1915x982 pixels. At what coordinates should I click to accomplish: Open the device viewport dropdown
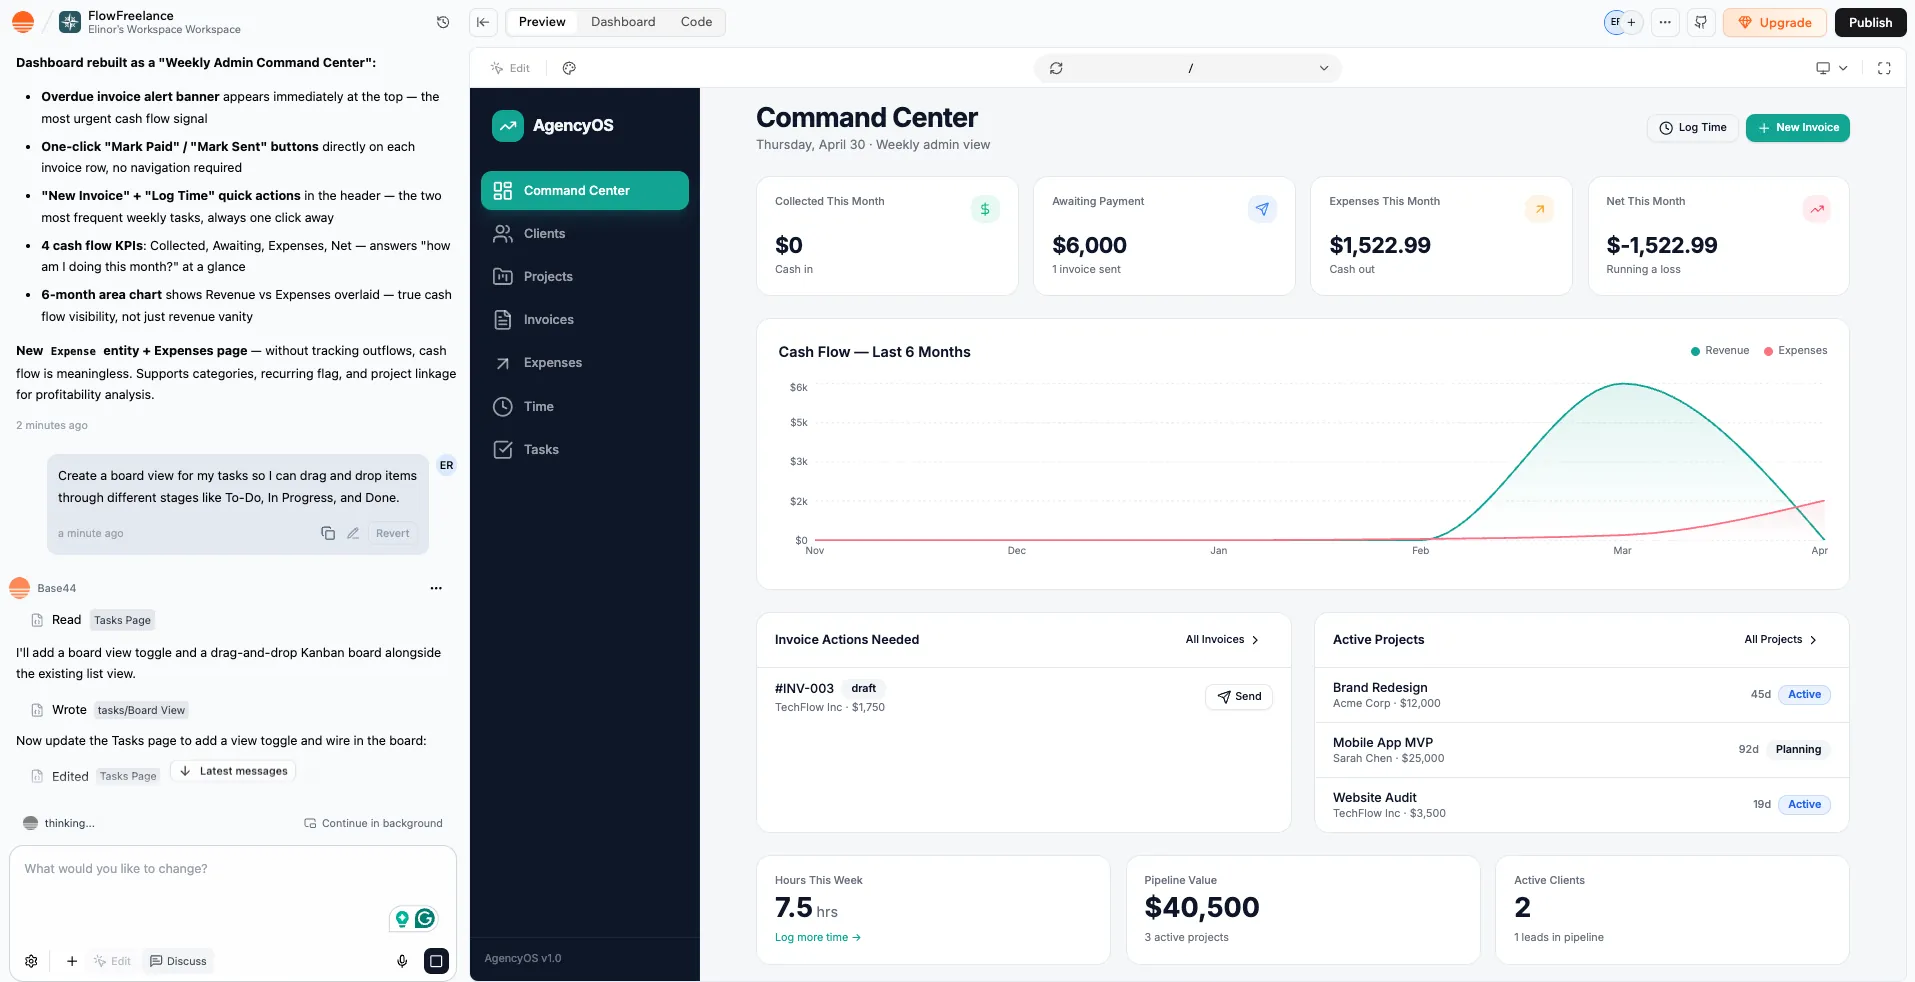1831,68
